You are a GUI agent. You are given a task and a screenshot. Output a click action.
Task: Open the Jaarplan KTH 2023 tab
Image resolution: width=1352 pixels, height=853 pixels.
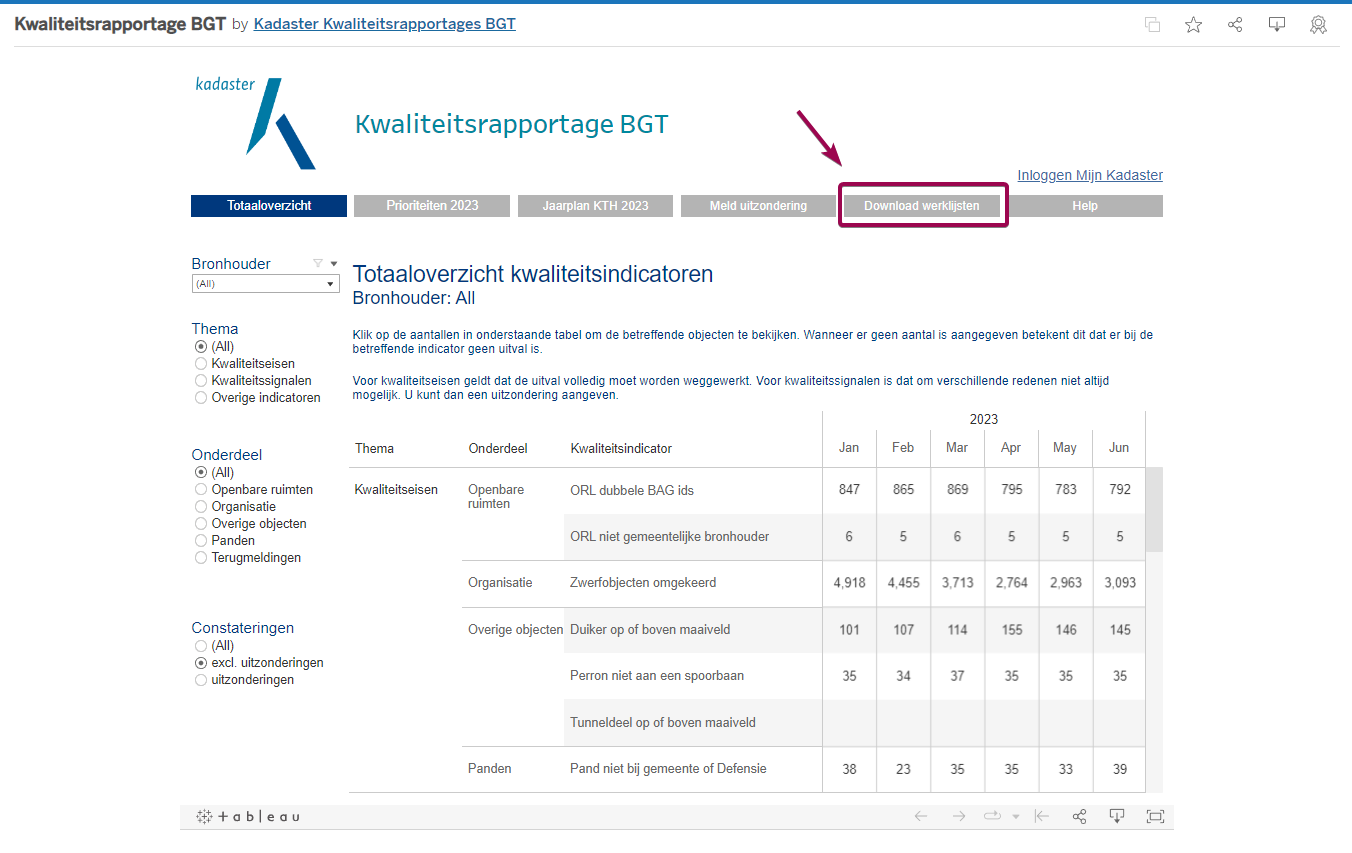[595, 206]
